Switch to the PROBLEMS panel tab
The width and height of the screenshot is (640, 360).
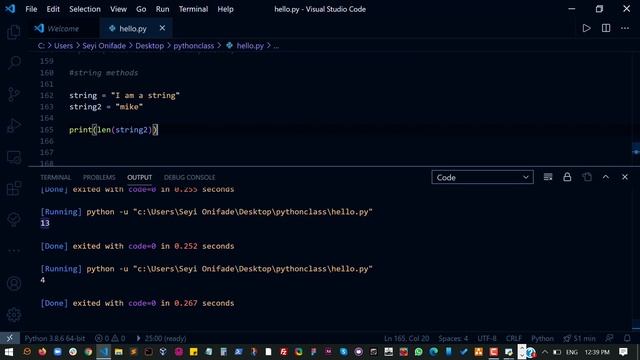point(99,178)
